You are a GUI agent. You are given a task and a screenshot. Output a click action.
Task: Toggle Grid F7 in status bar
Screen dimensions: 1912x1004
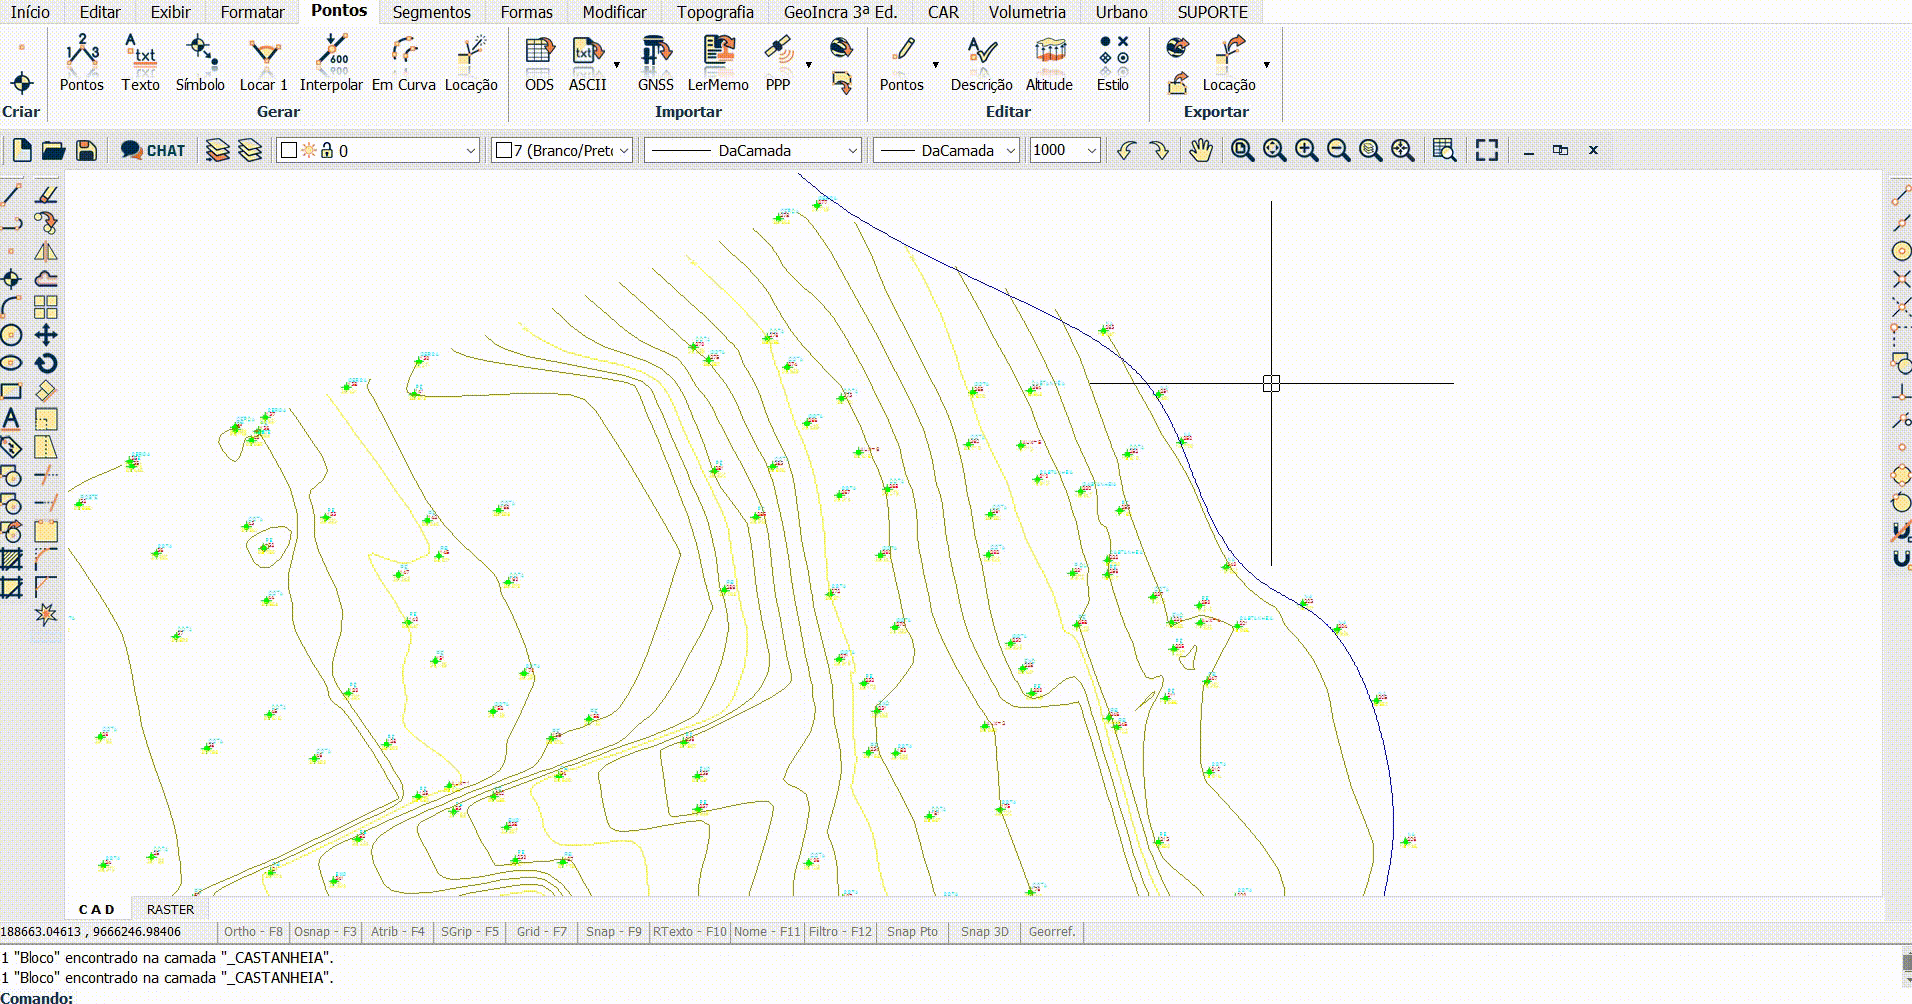coord(541,931)
